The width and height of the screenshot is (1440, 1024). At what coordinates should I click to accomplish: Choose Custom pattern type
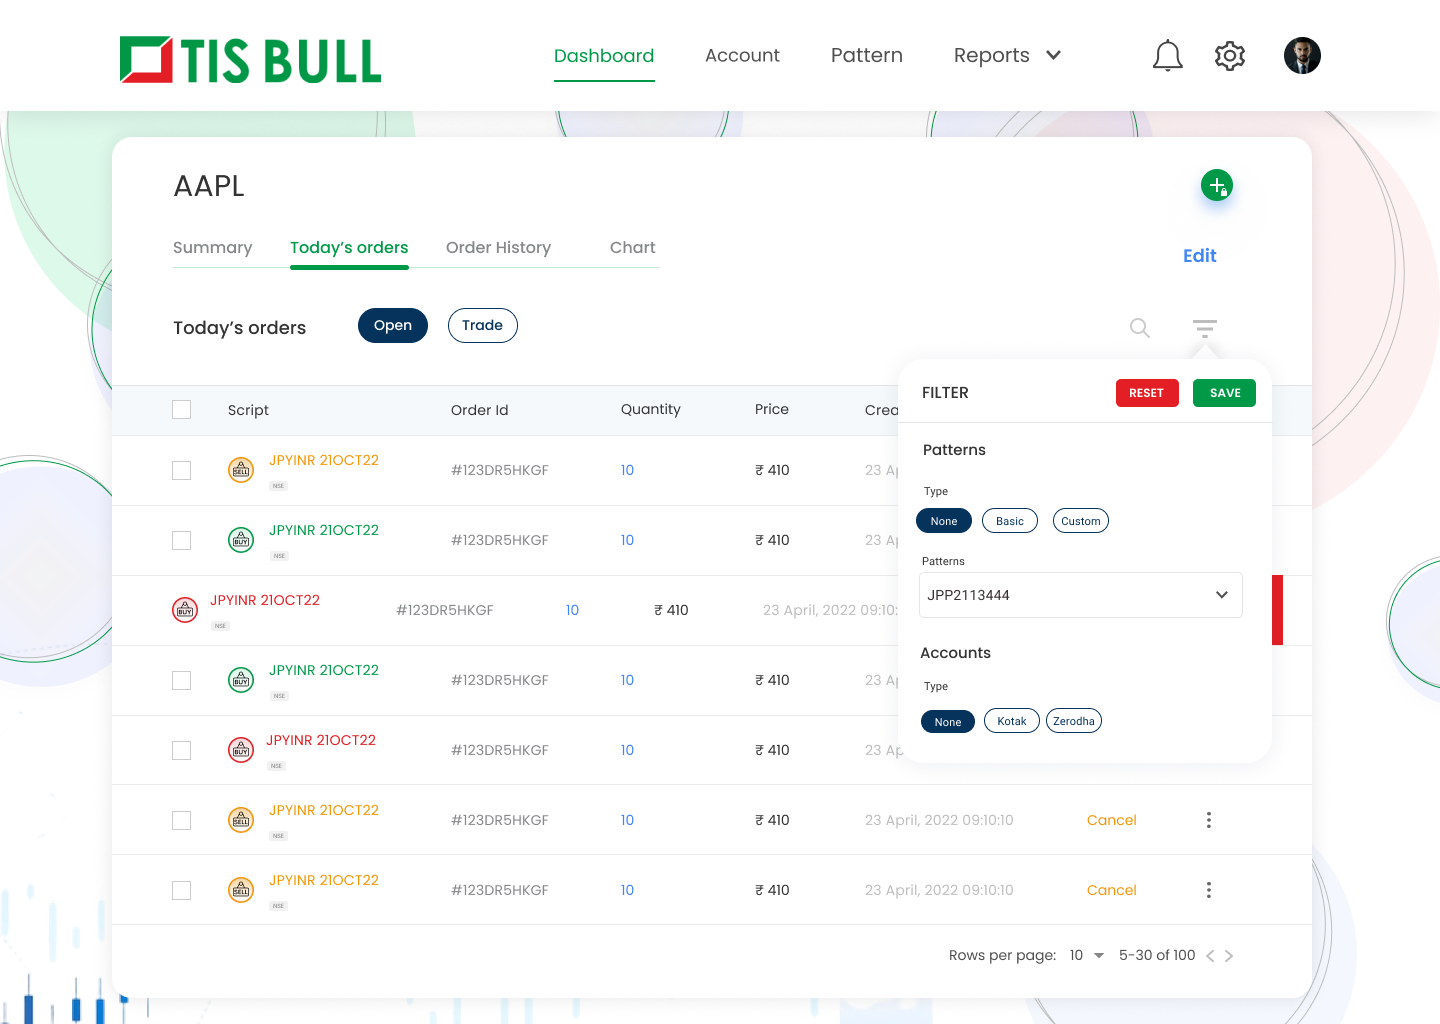click(1081, 521)
